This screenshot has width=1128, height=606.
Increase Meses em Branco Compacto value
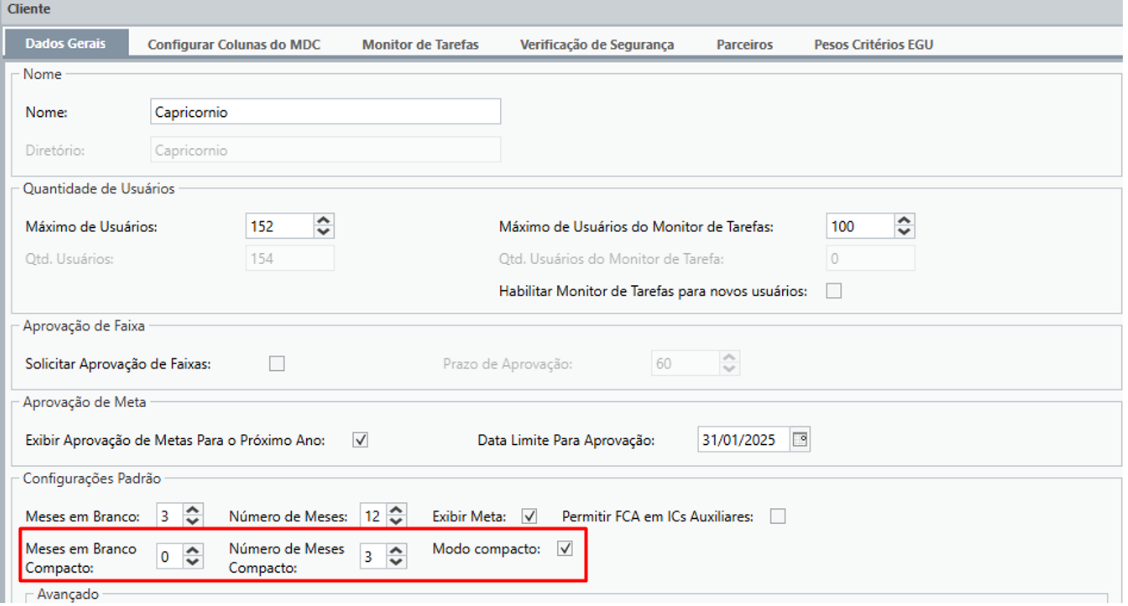(x=194, y=551)
